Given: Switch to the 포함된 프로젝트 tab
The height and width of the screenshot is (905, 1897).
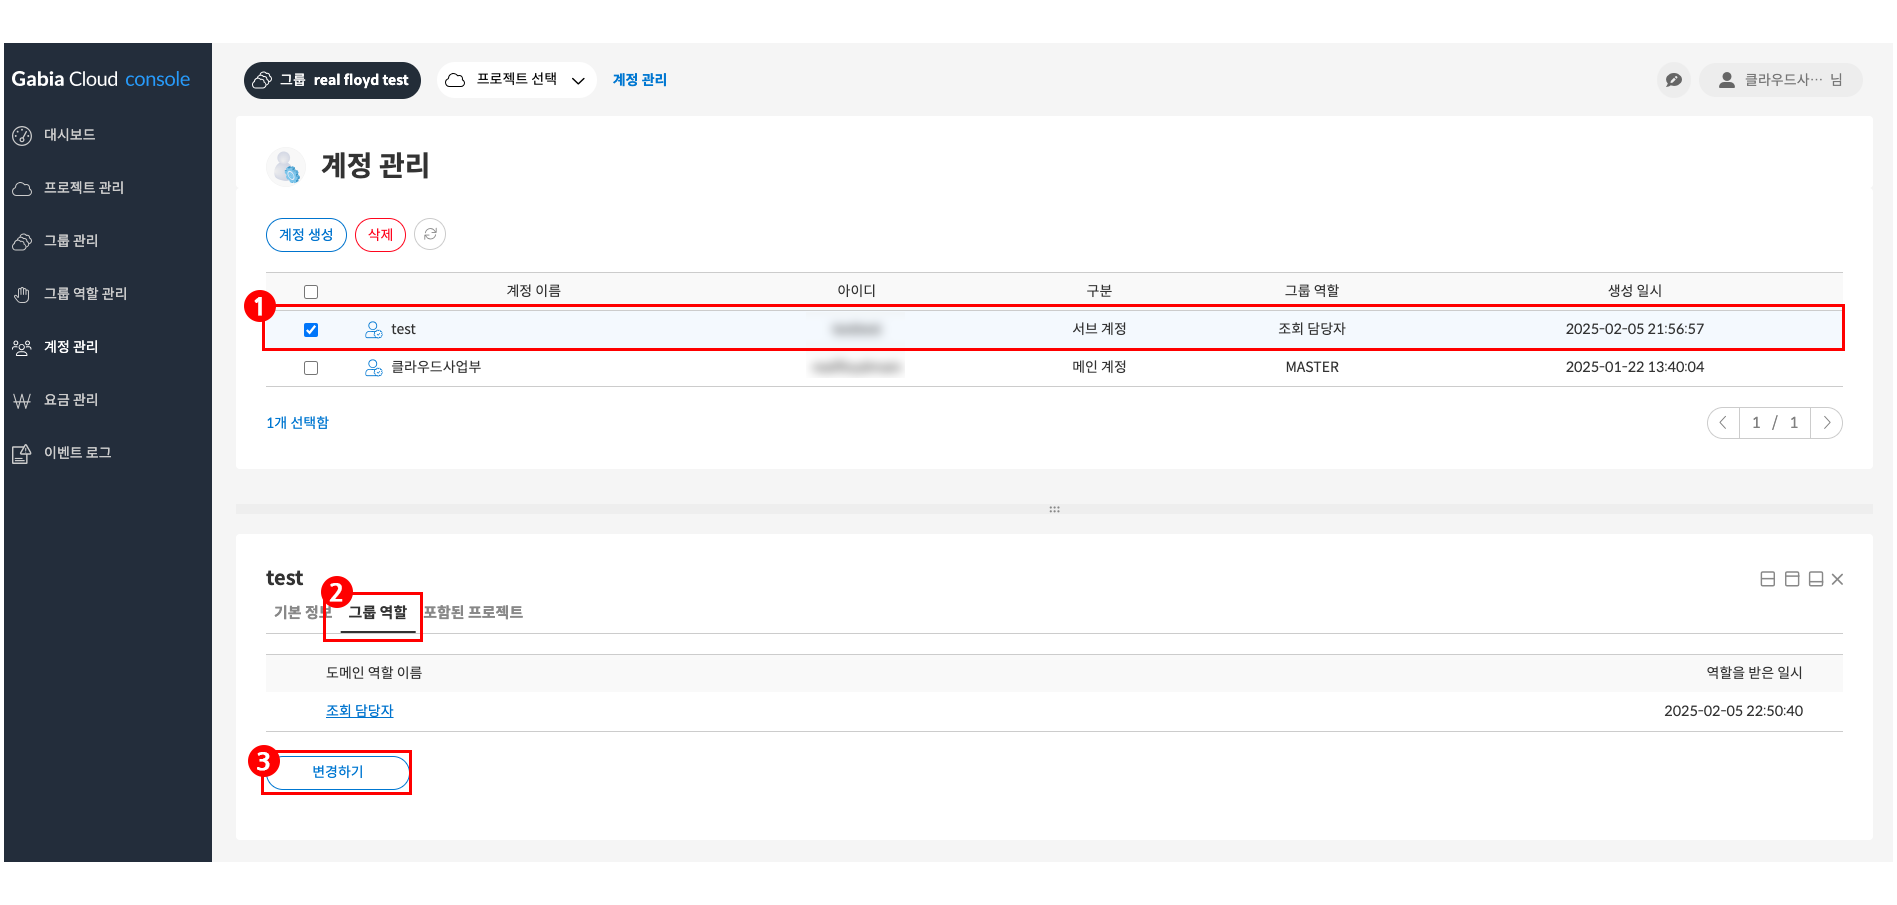Looking at the screenshot, I should pyautogui.click(x=473, y=612).
